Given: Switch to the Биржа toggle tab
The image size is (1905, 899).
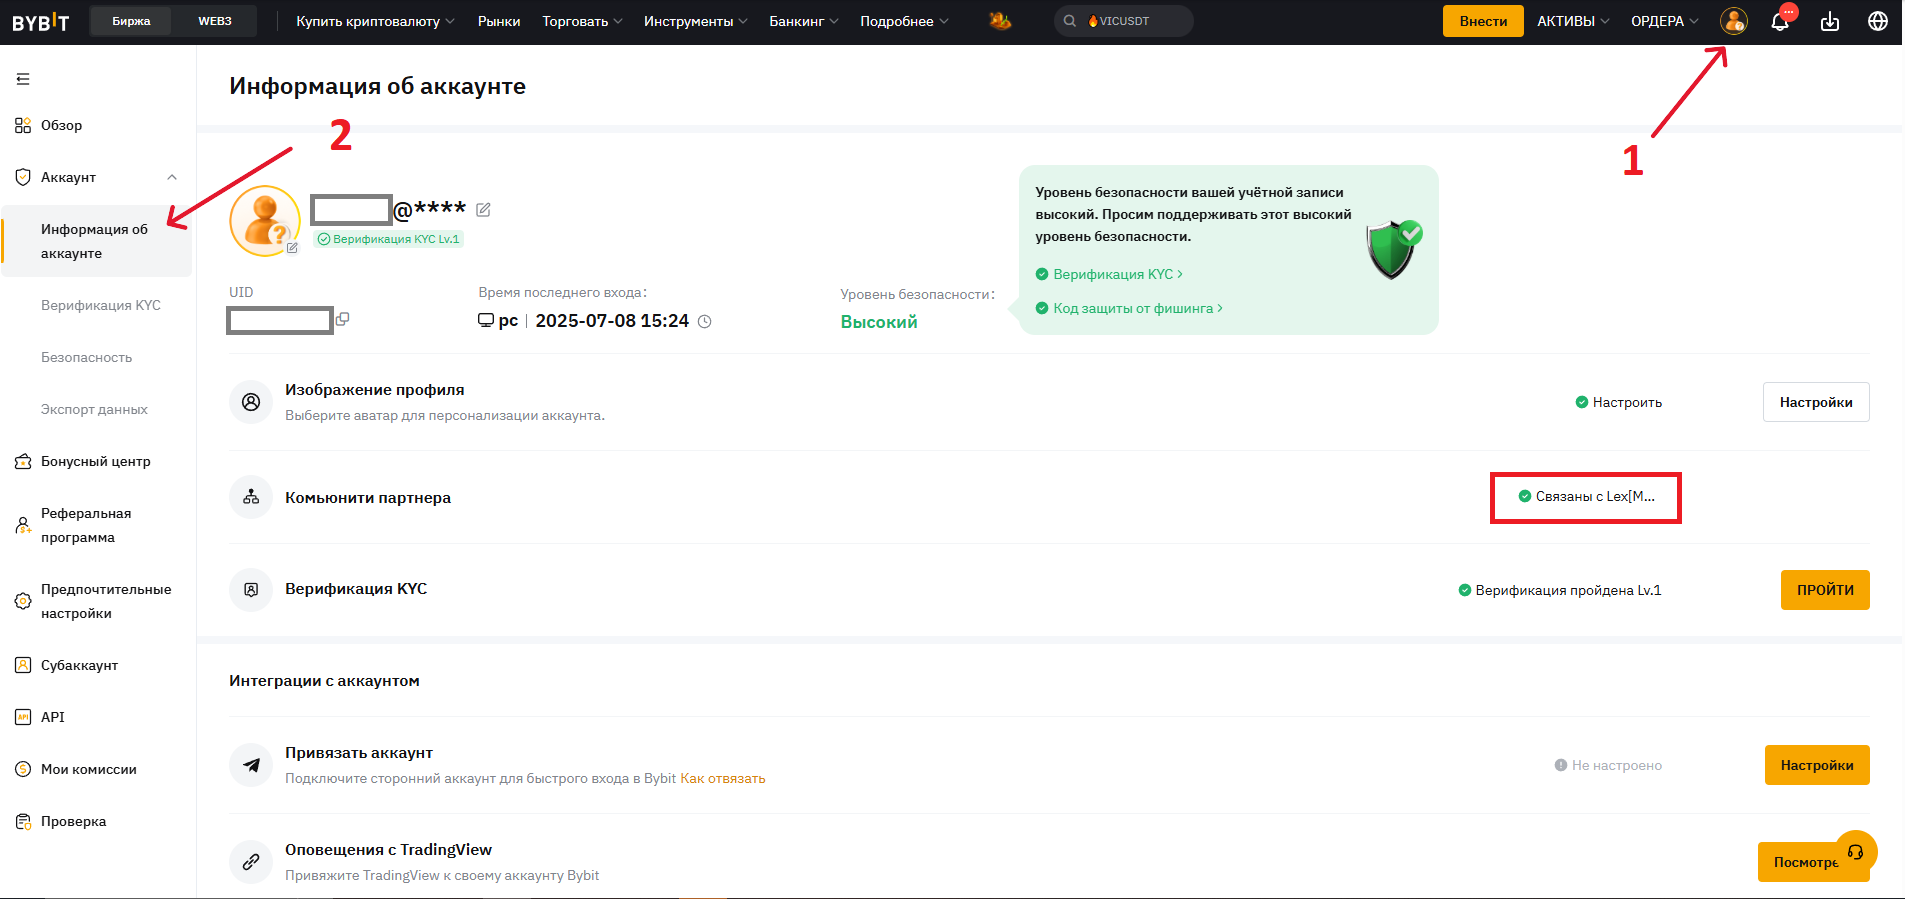Looking at the screenshot, I should click(x=131, y=21).
